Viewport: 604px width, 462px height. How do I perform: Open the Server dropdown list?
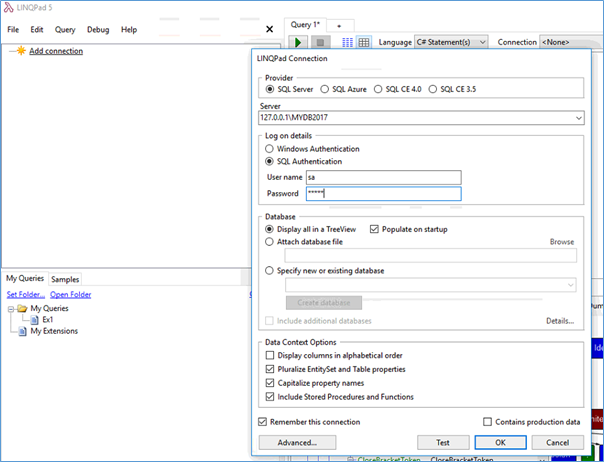point(579,118)
